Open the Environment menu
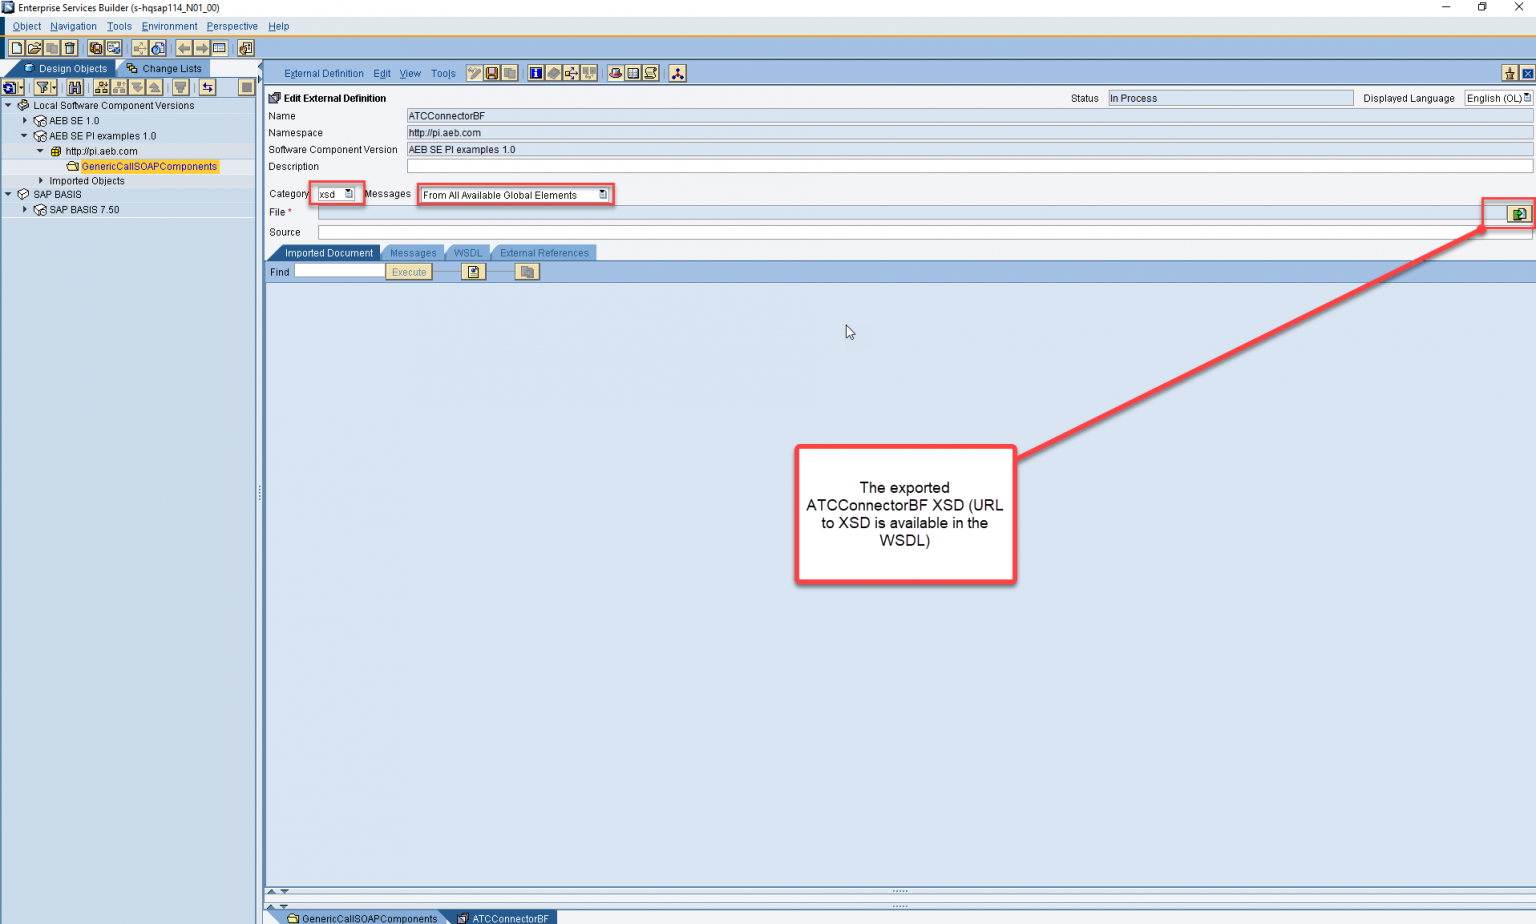This screenshot has width=1536, height=924. pyautogui.click(x=169, y=26)
